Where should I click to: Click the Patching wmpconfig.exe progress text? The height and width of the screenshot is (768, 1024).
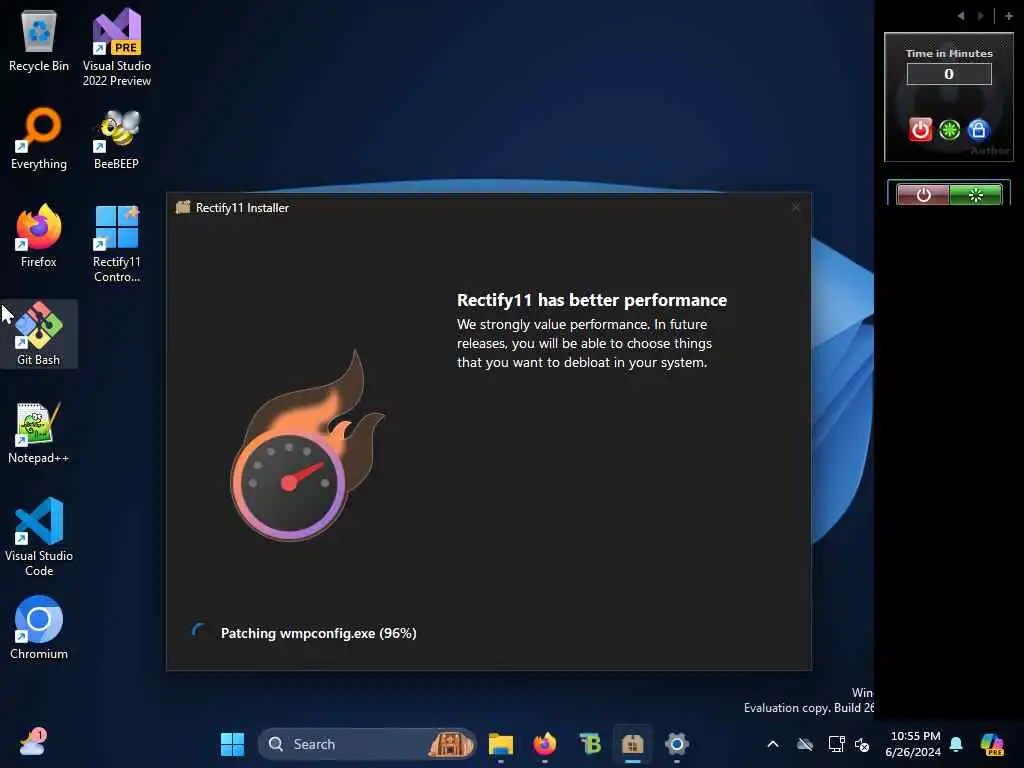(319, 633)
